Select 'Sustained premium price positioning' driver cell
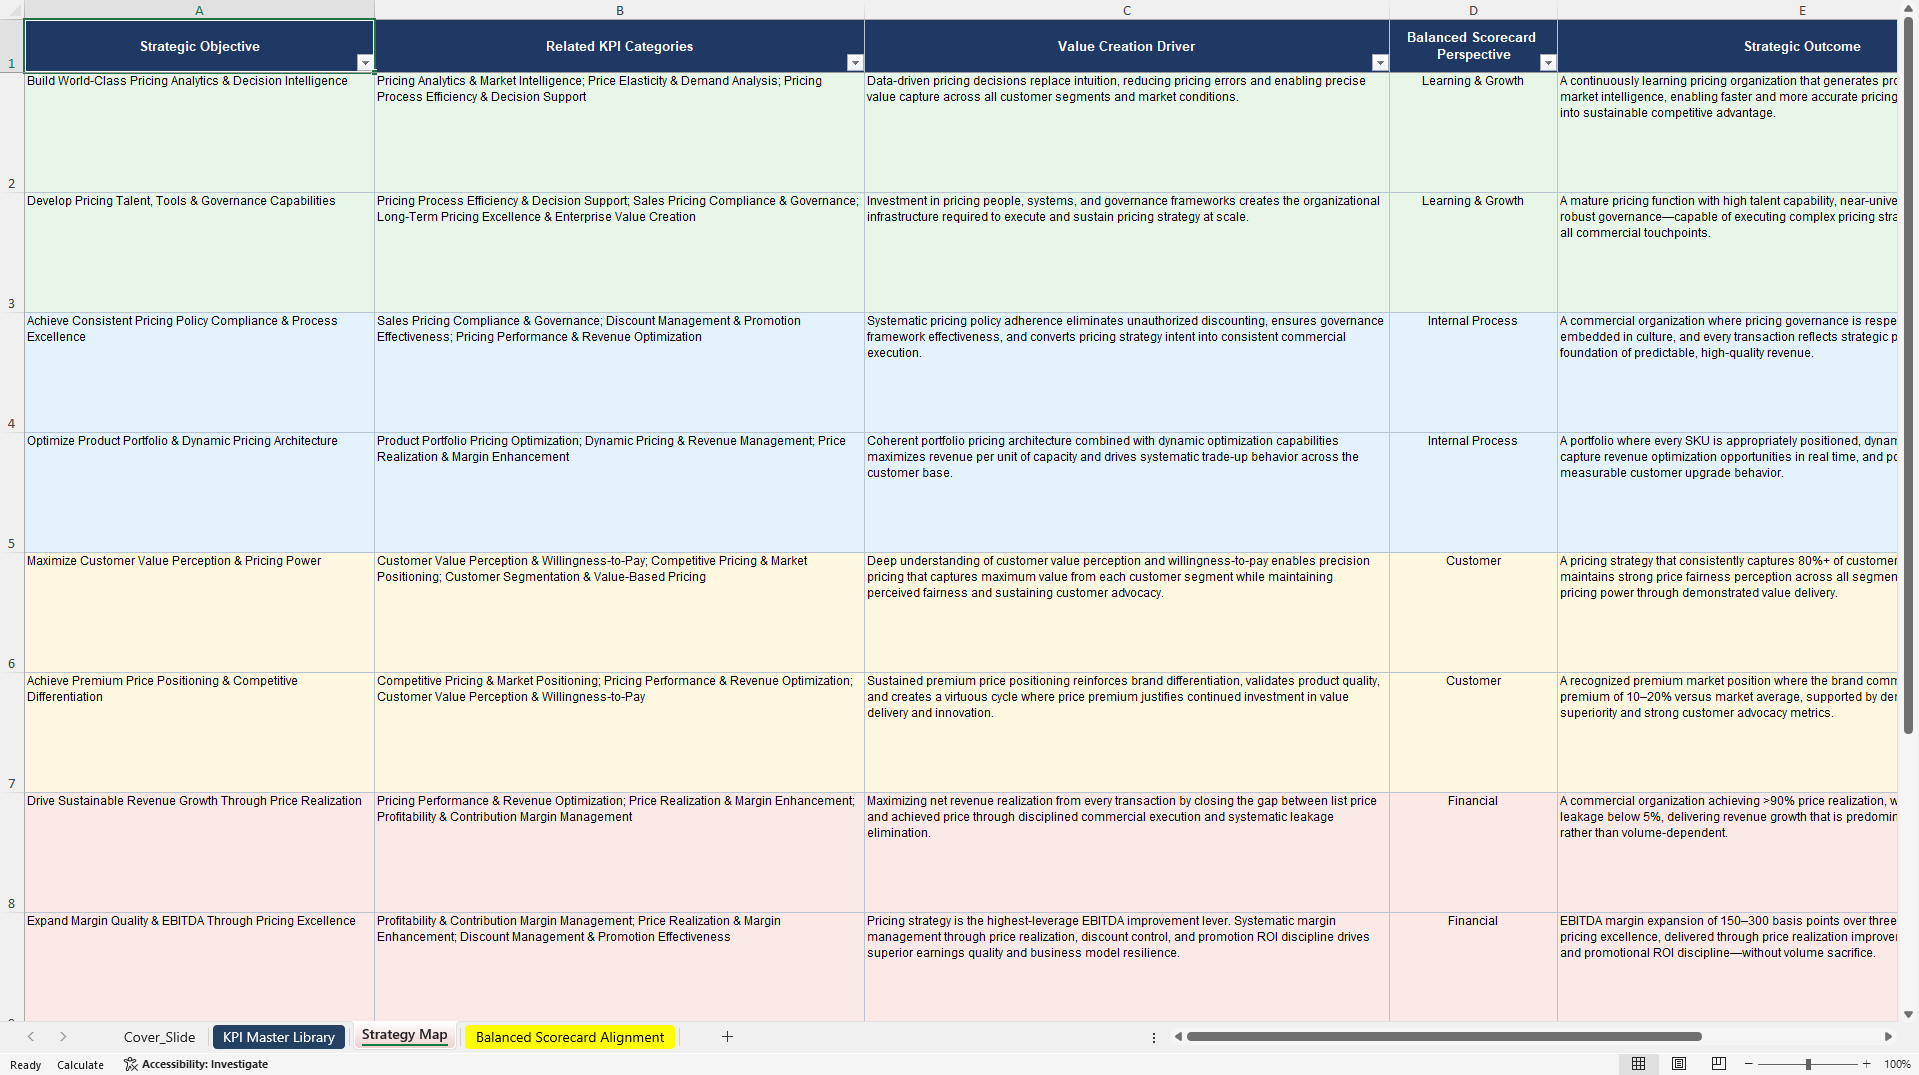 pyautogui.click(x=1127, y=732)
